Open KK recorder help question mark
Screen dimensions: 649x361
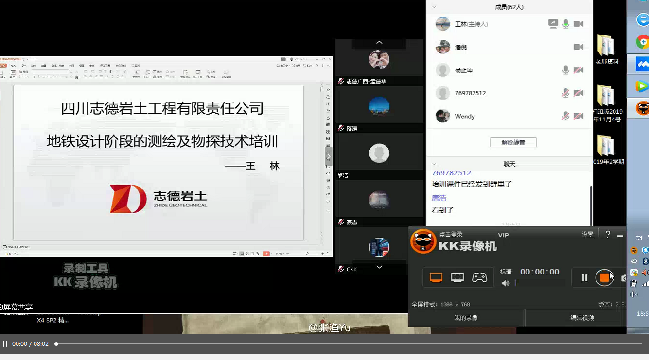point(608,235)
